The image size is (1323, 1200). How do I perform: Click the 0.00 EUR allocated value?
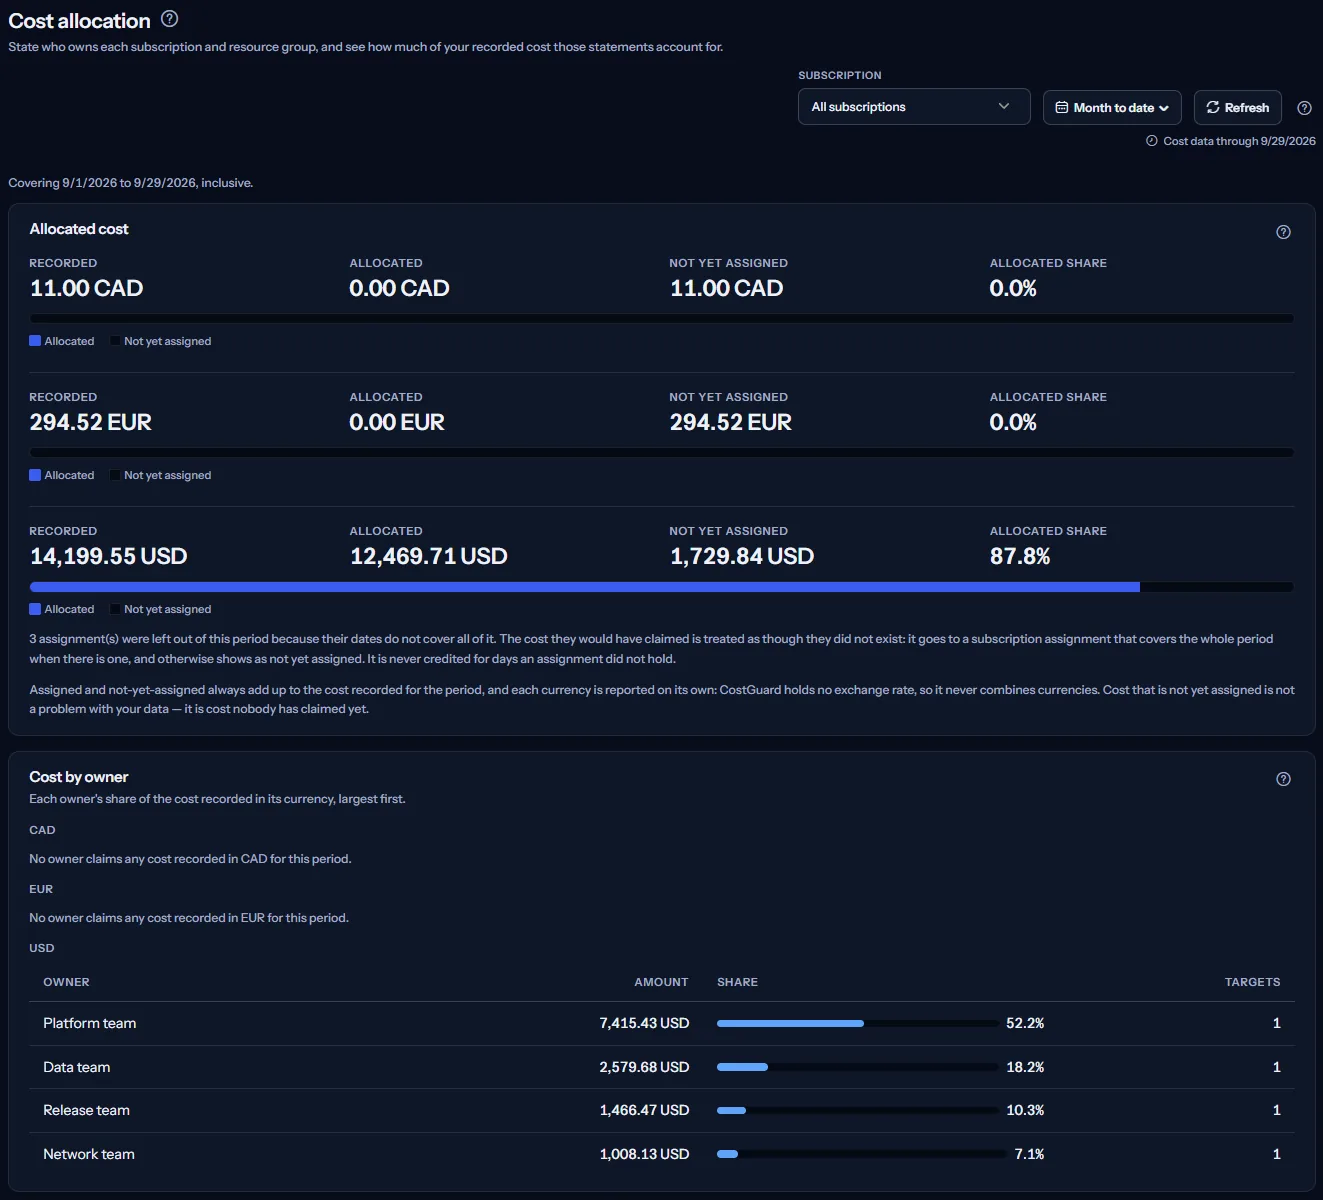(397, 422)
